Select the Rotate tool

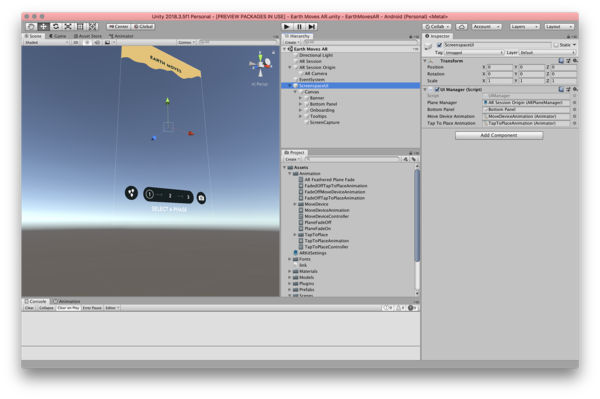[x=56, y=26]
